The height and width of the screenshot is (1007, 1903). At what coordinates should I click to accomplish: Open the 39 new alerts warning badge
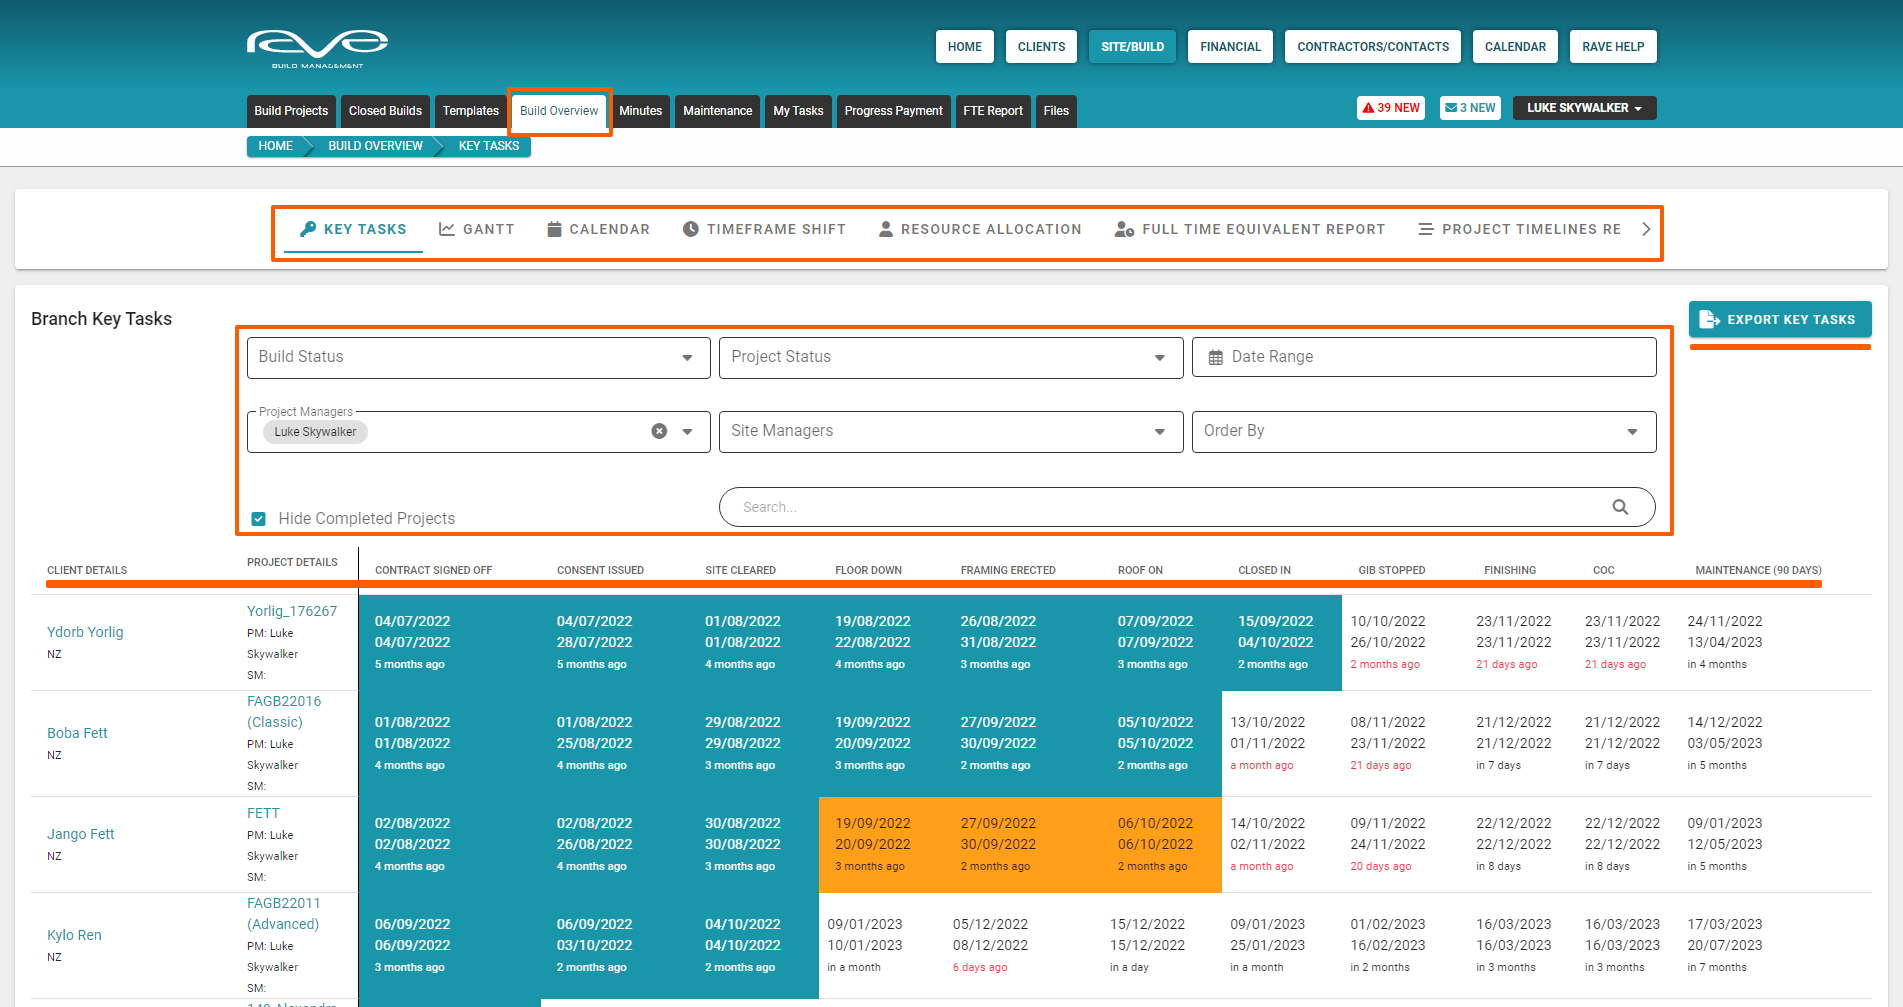coord(1390,108)
